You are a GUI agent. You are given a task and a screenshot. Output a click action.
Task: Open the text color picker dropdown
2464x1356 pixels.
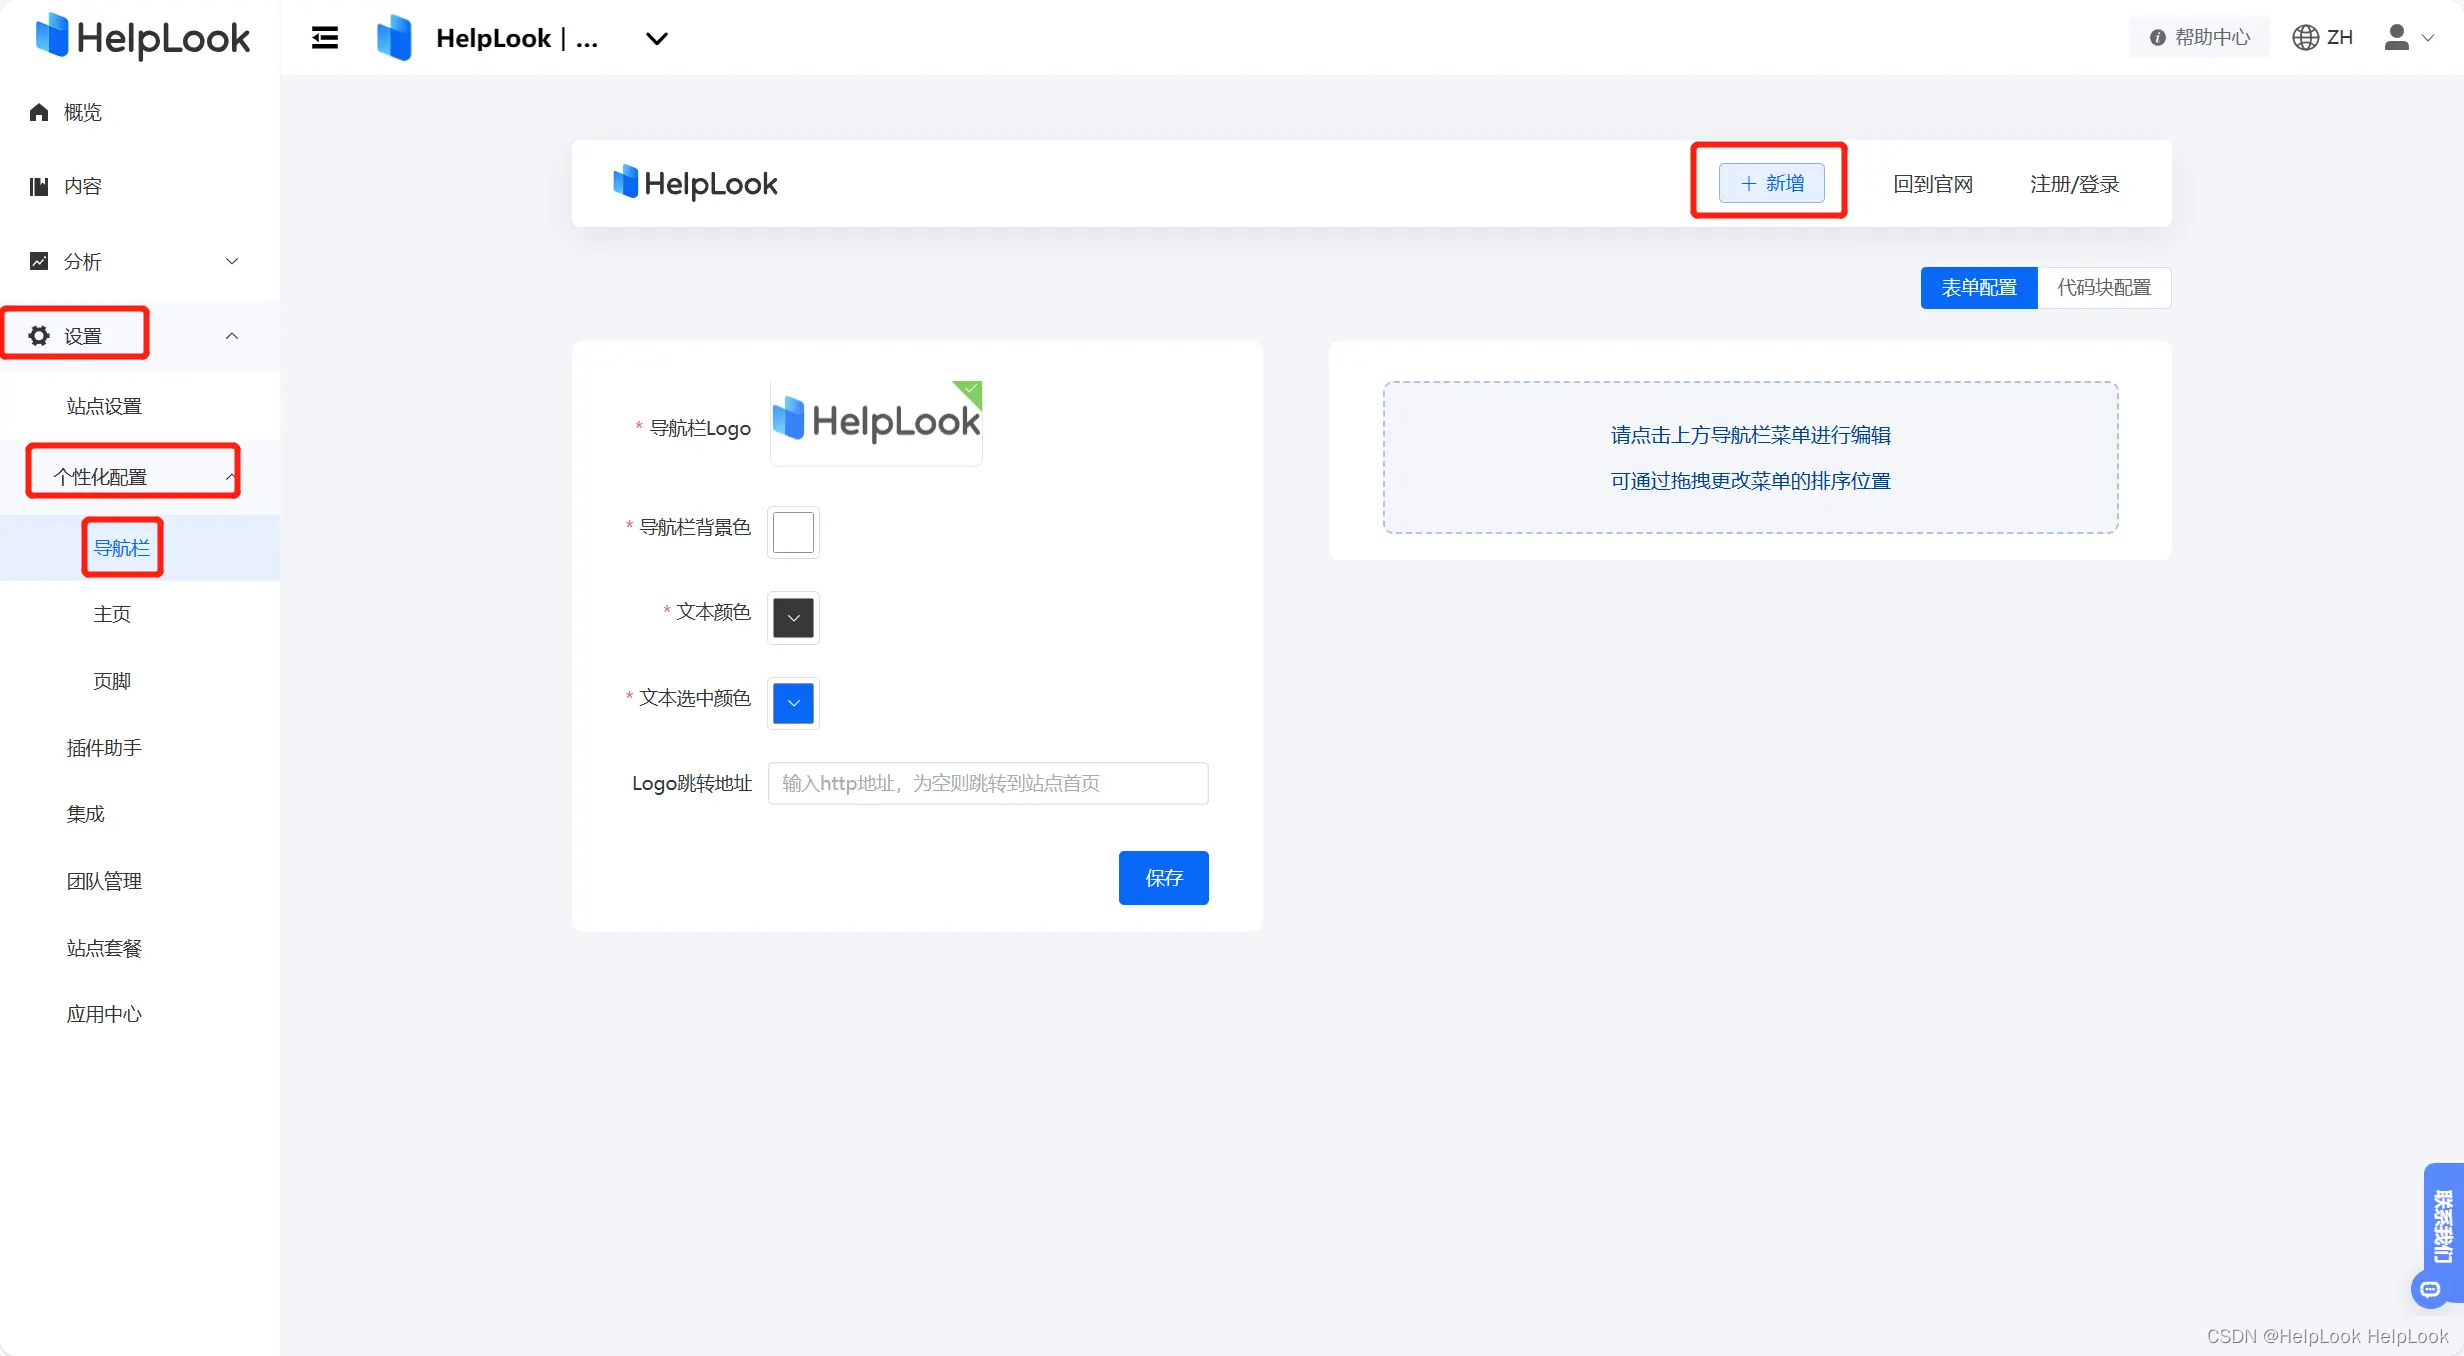793,617
